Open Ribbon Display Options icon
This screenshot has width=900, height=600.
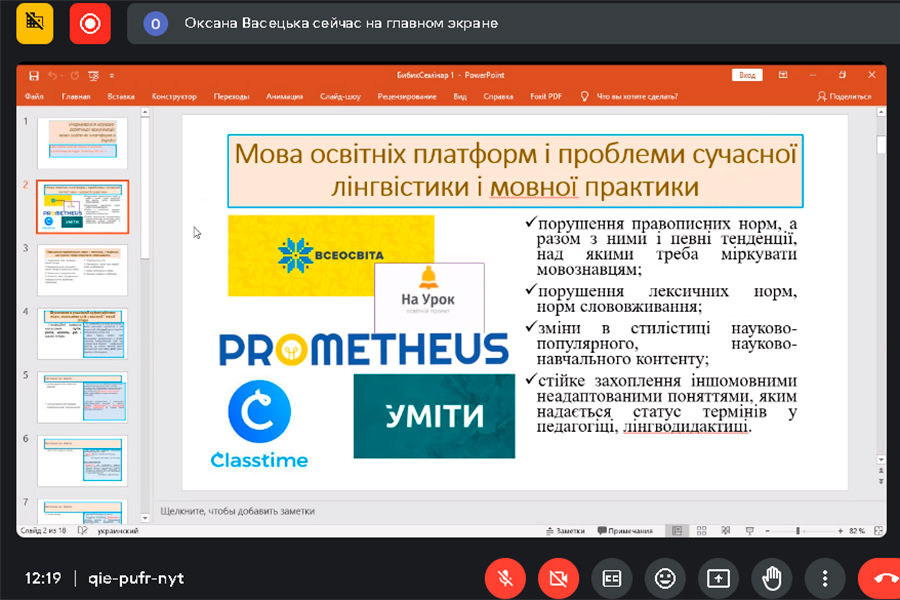(x=783, y=75)
